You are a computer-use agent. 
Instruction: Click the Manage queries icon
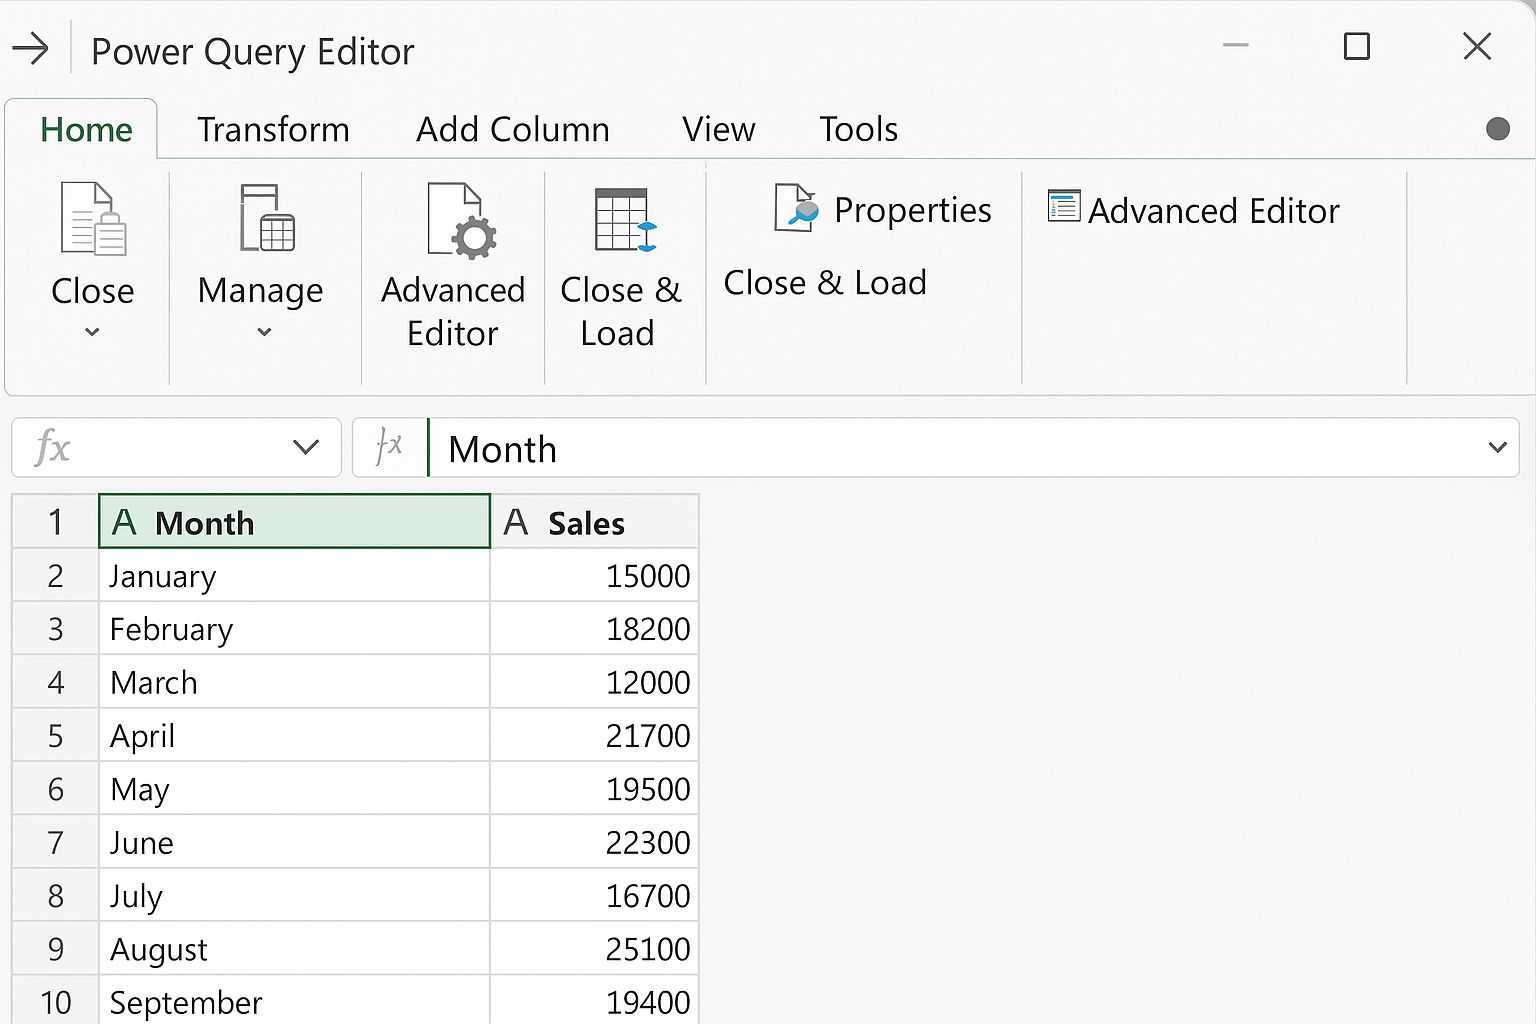267,218
